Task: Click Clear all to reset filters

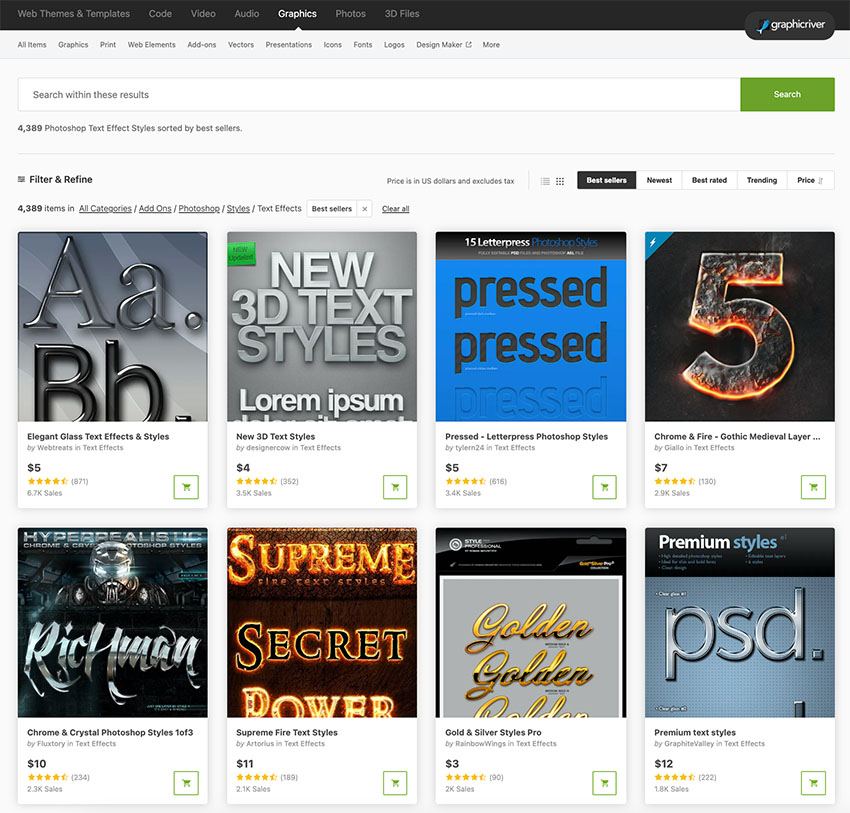Action: [395, 208]
